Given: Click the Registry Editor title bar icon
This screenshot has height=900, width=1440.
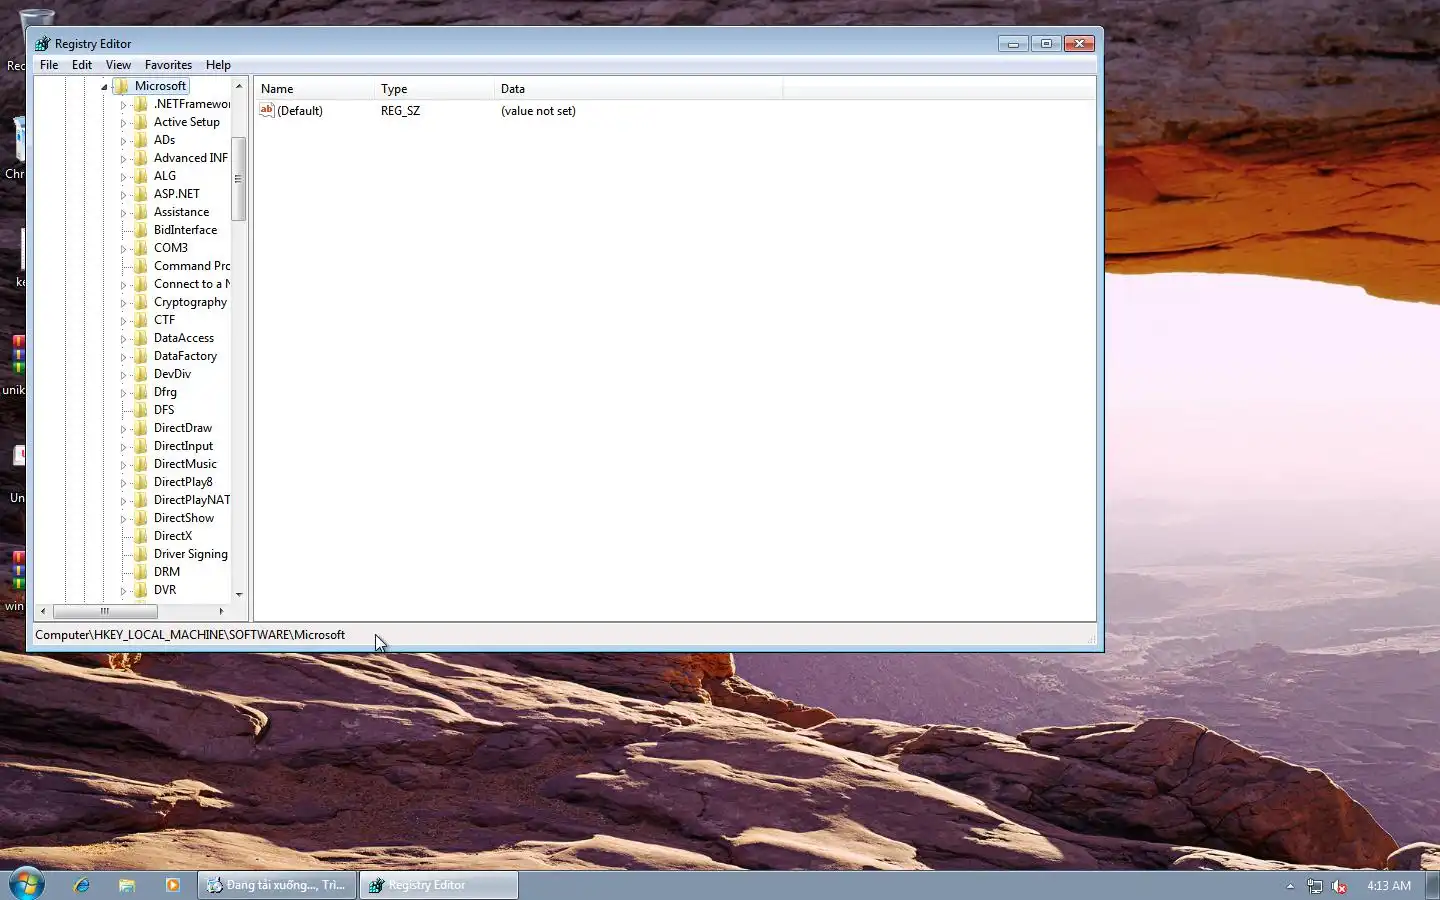Looking at the screenshot, I should (x=42, y=44).
